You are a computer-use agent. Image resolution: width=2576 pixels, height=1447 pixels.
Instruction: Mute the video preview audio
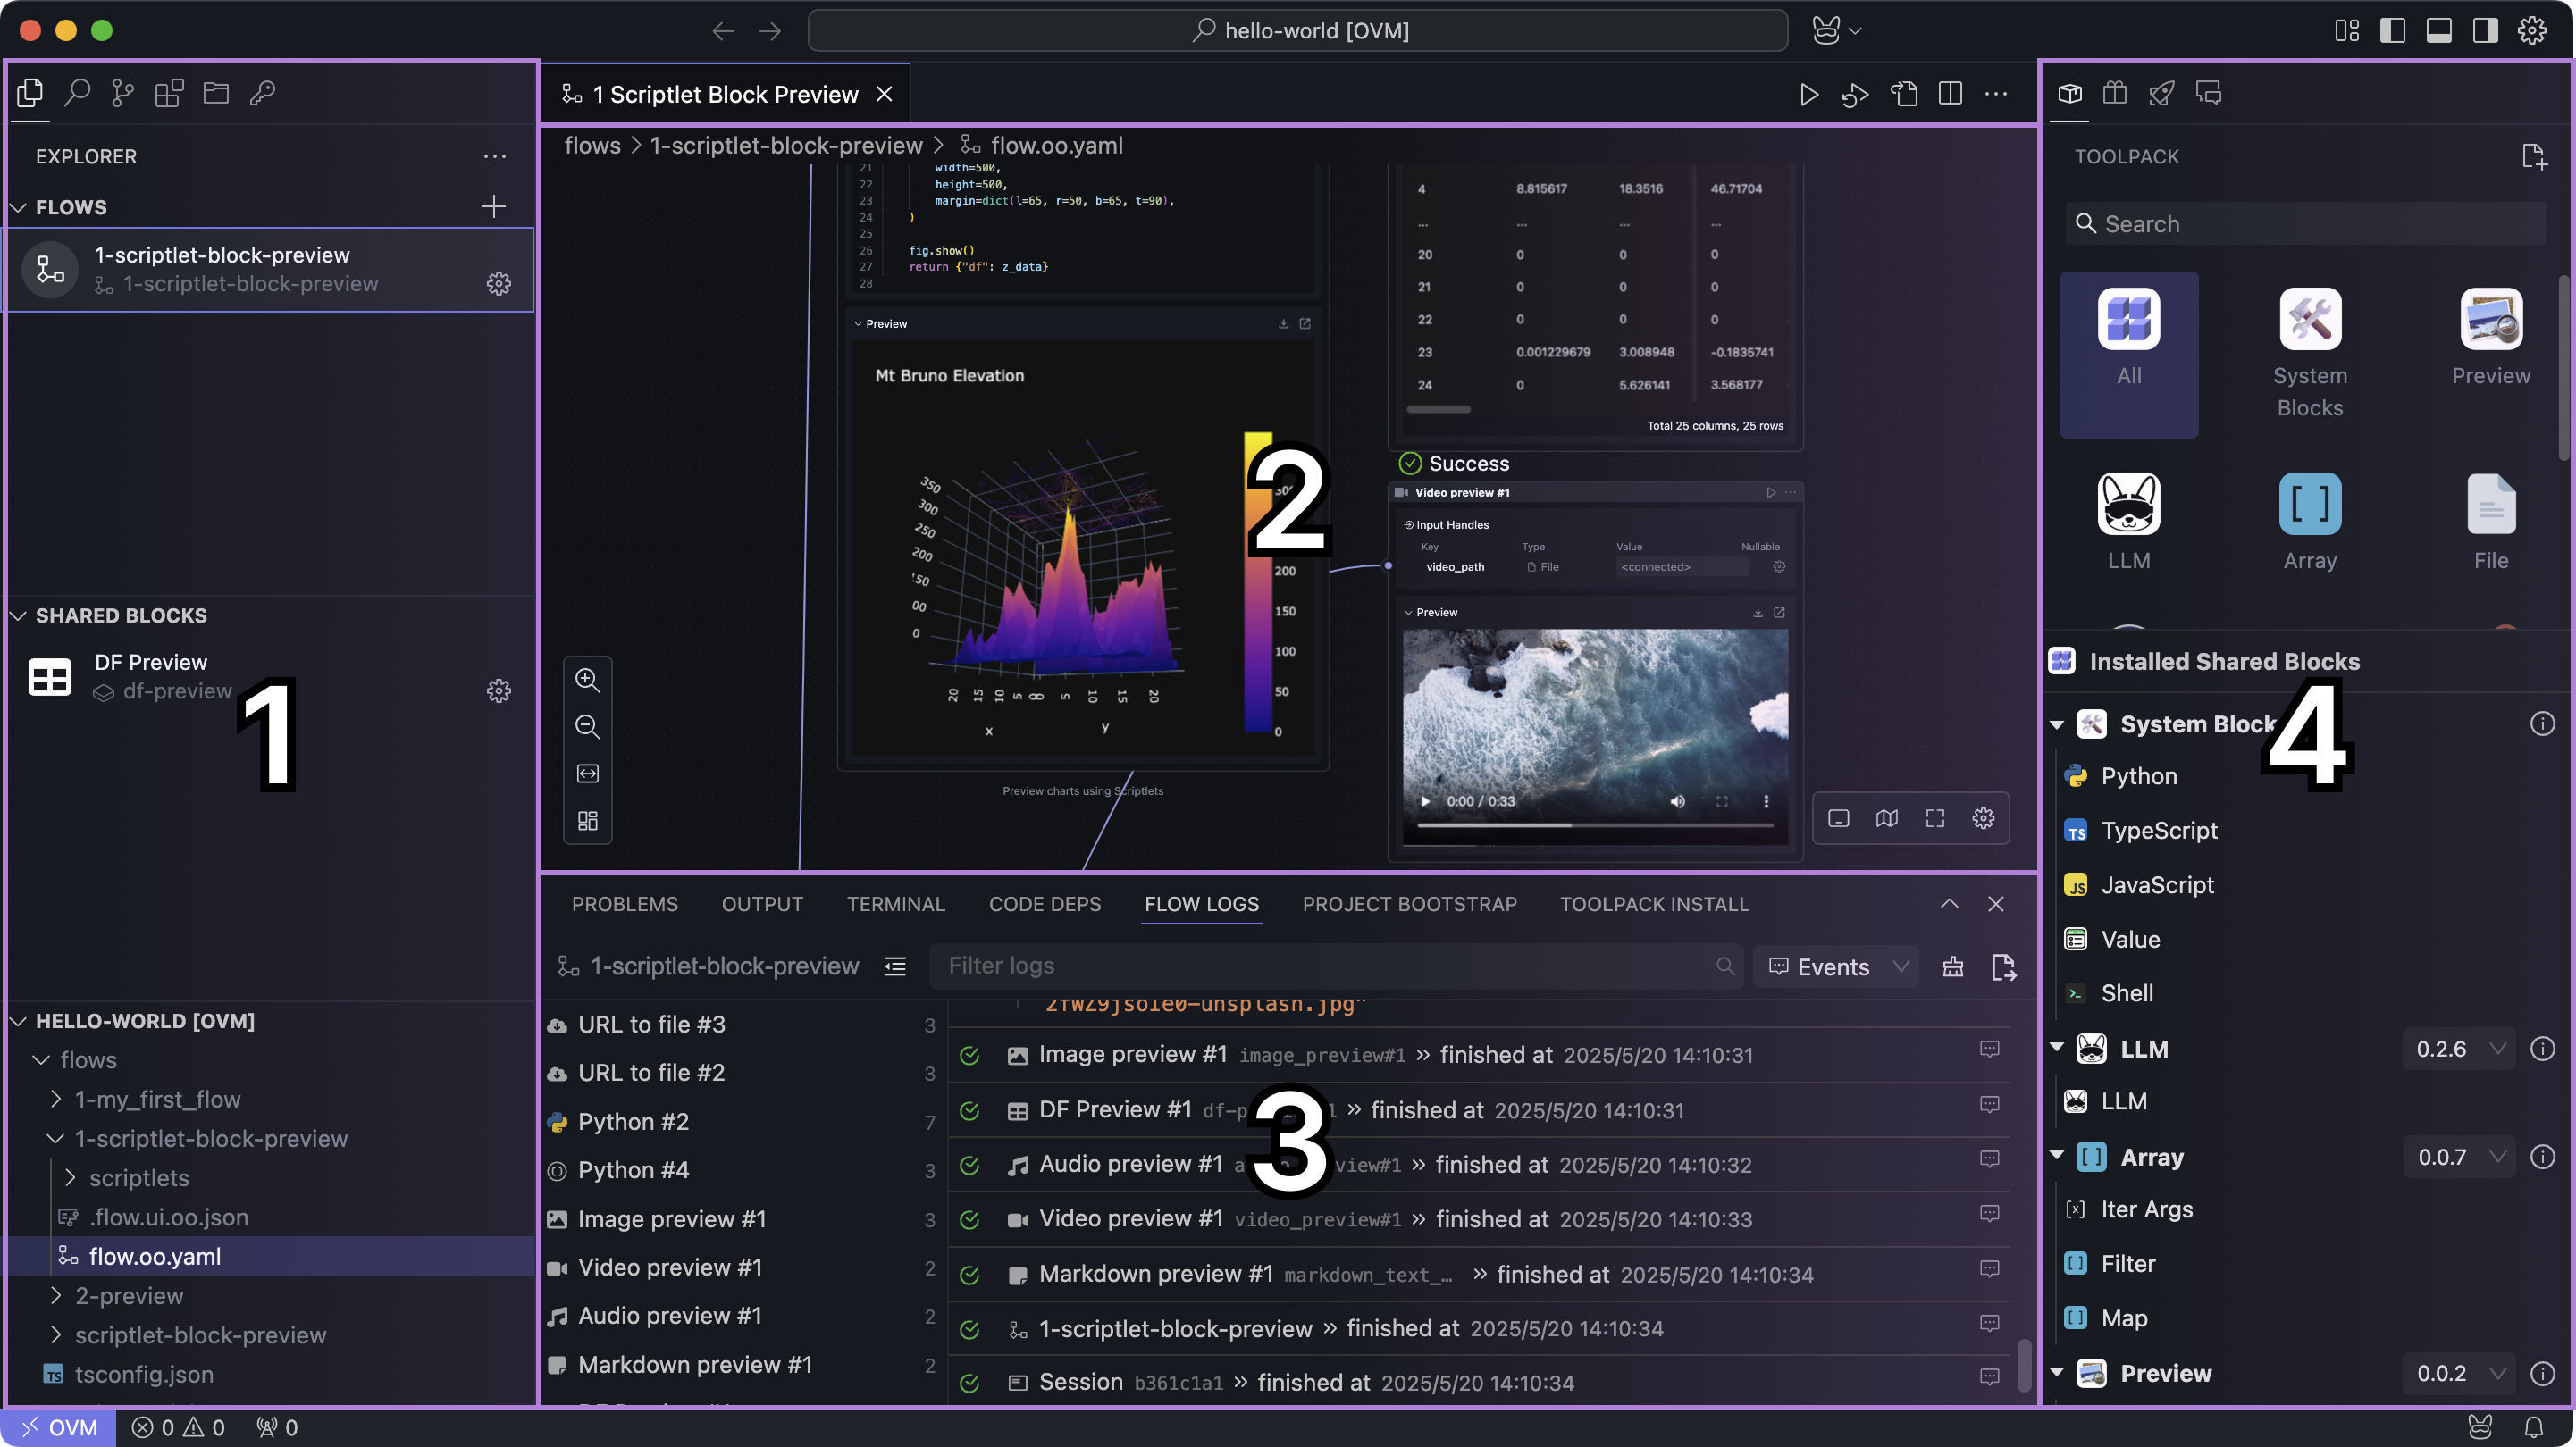pos(1677,801)
